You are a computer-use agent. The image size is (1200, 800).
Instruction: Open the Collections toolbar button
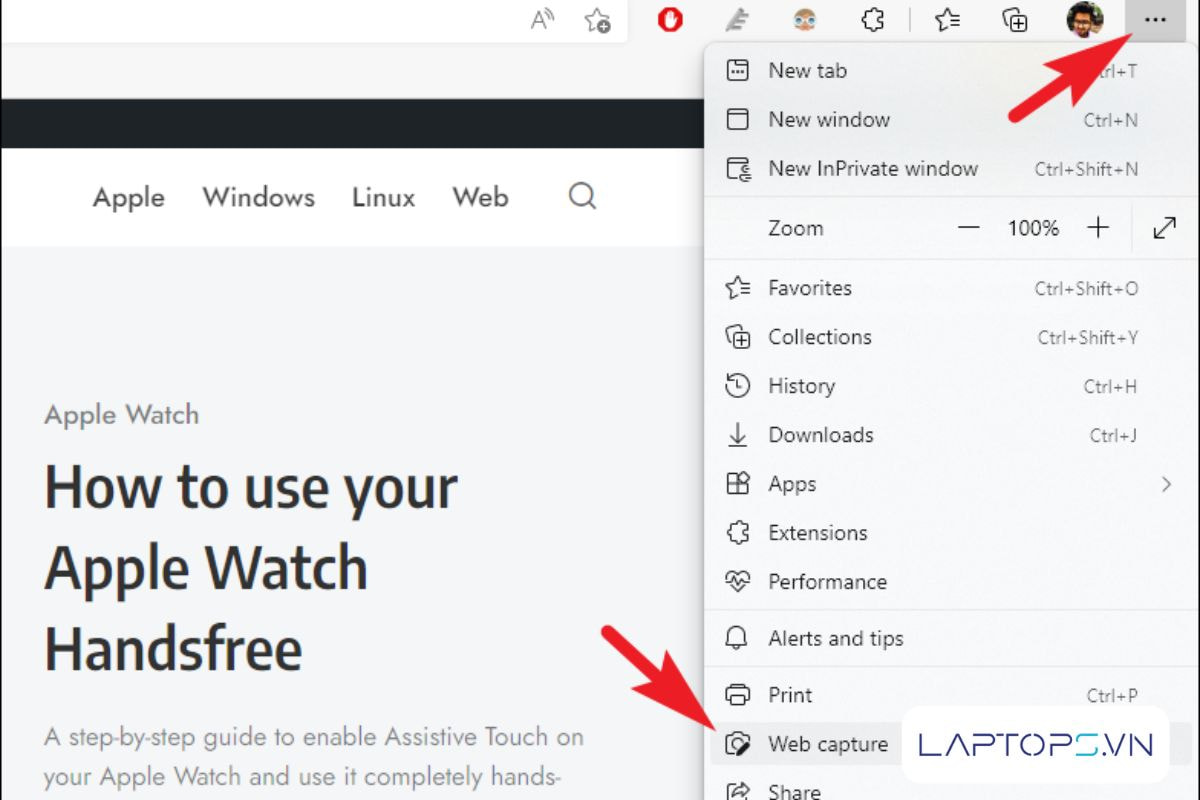(x=1015, y=20)
